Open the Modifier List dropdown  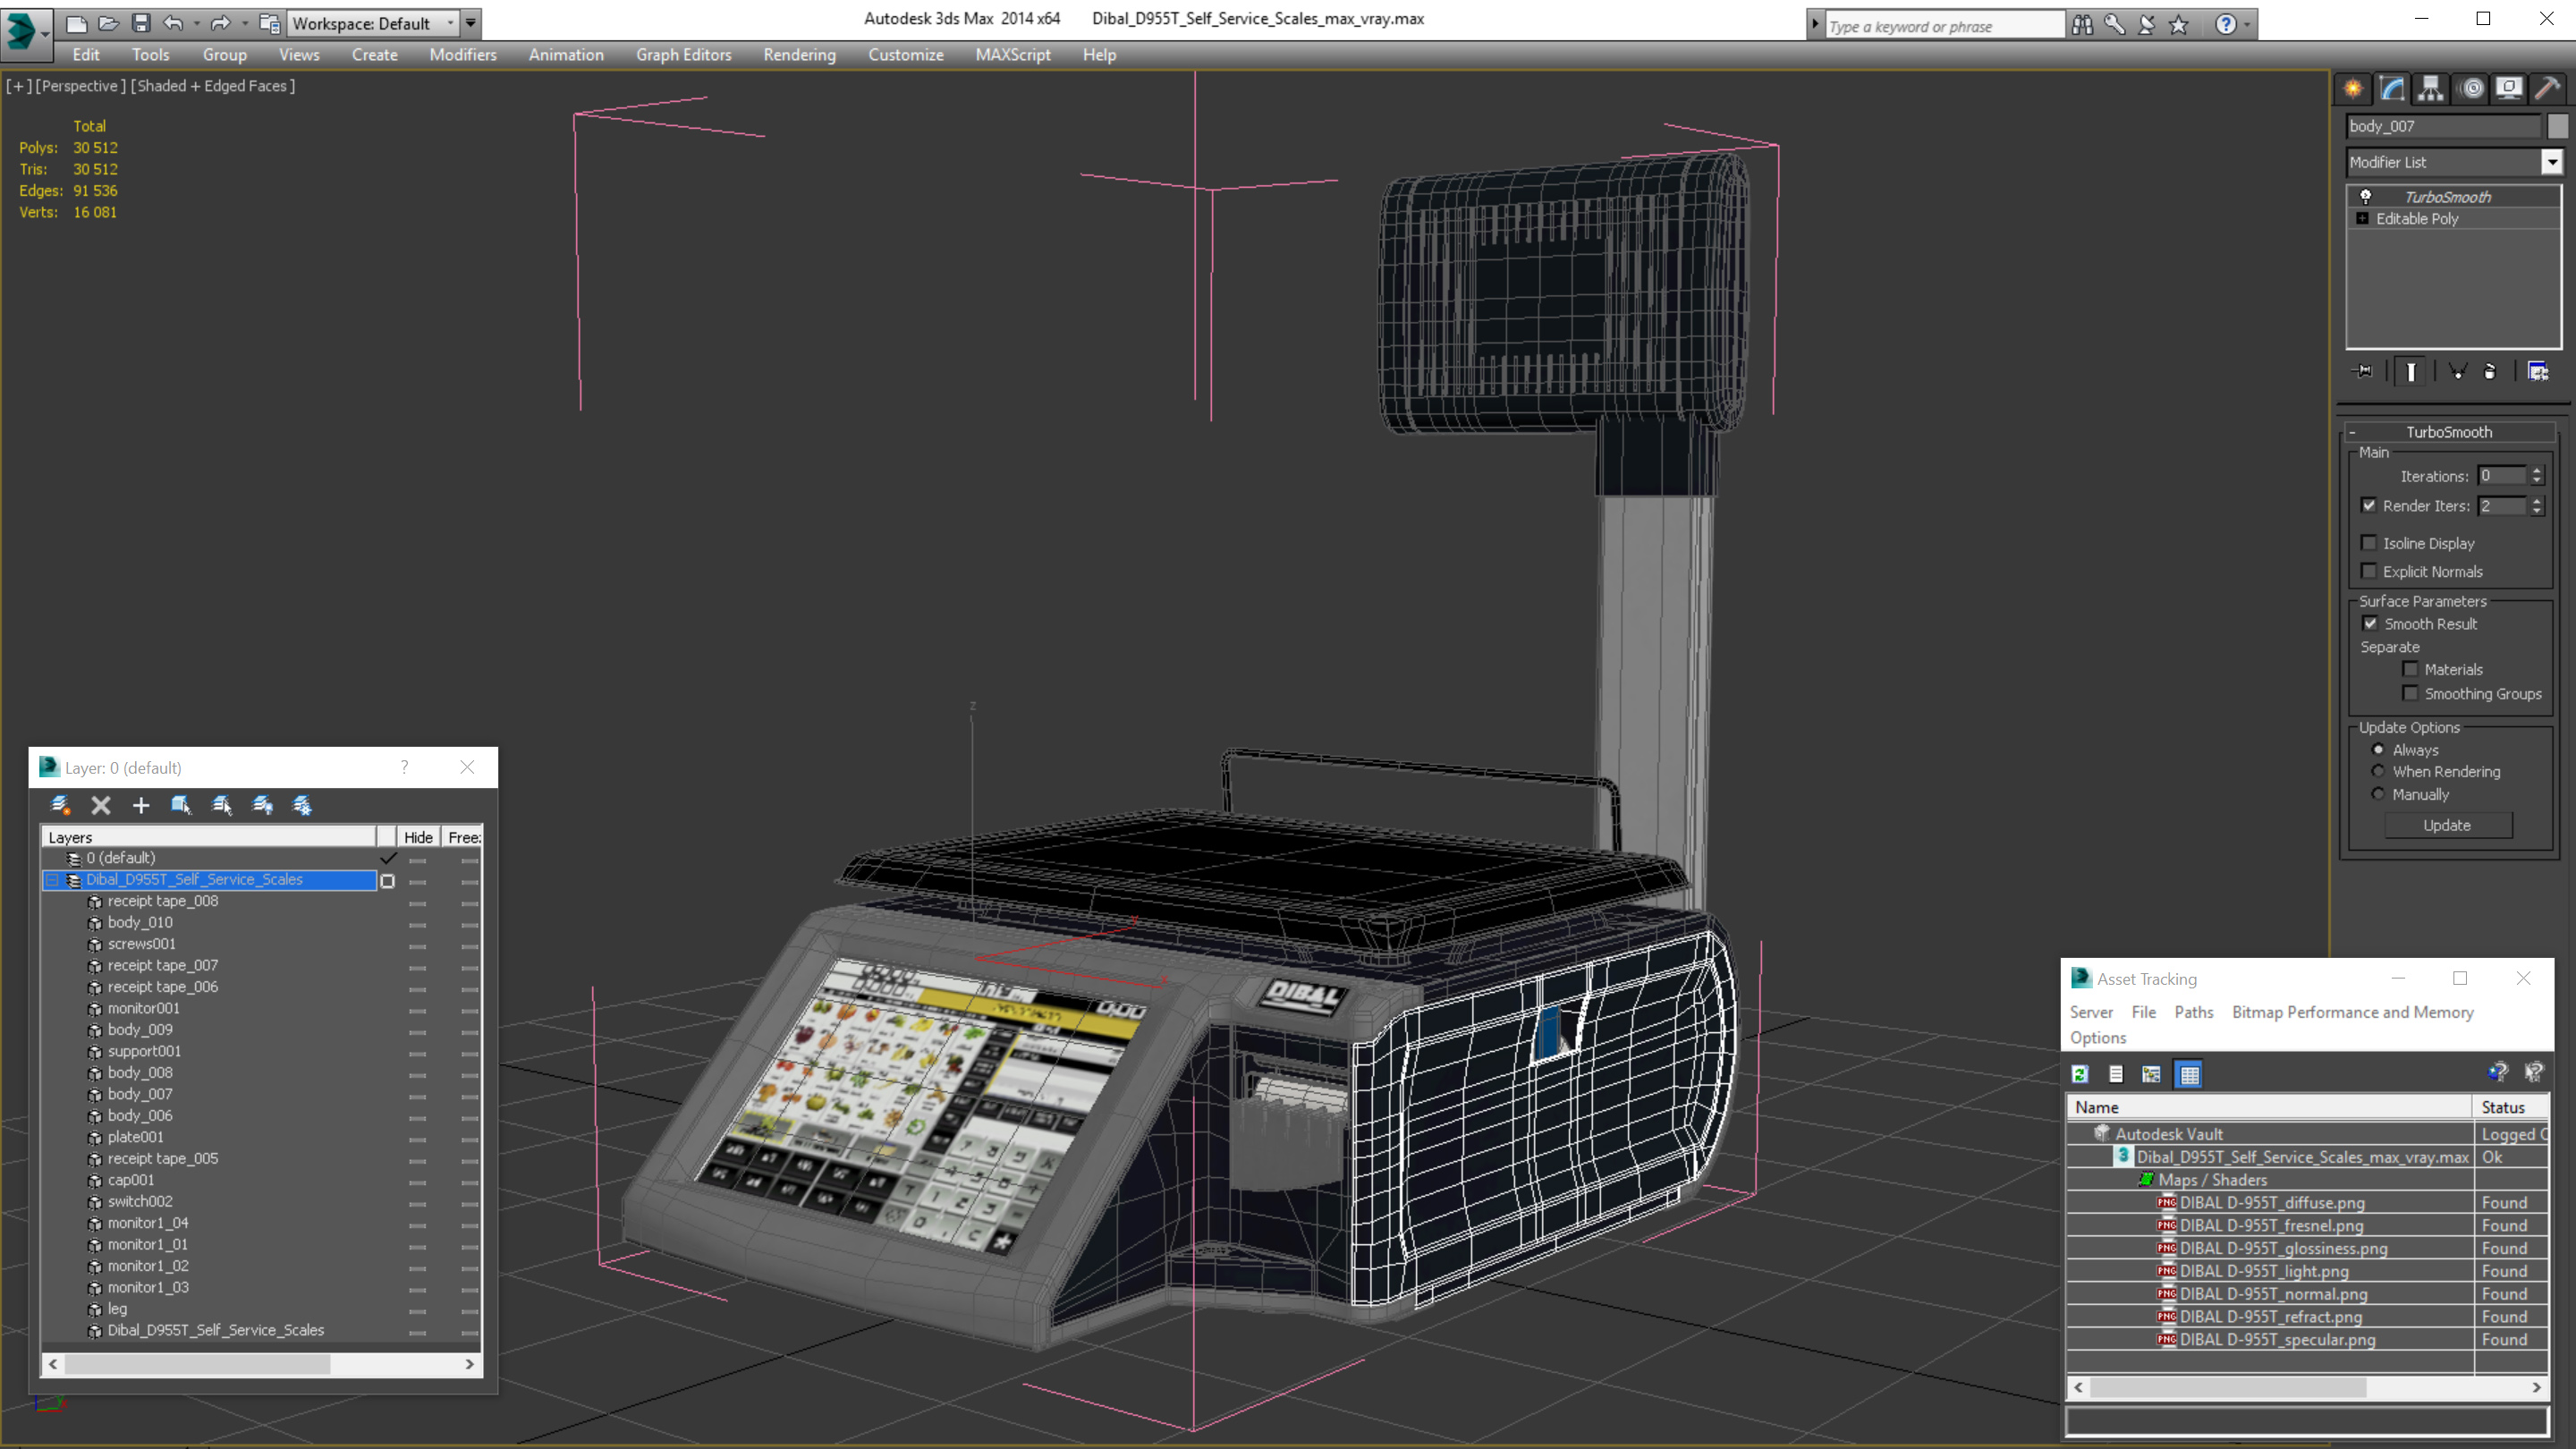(2552, 161)
